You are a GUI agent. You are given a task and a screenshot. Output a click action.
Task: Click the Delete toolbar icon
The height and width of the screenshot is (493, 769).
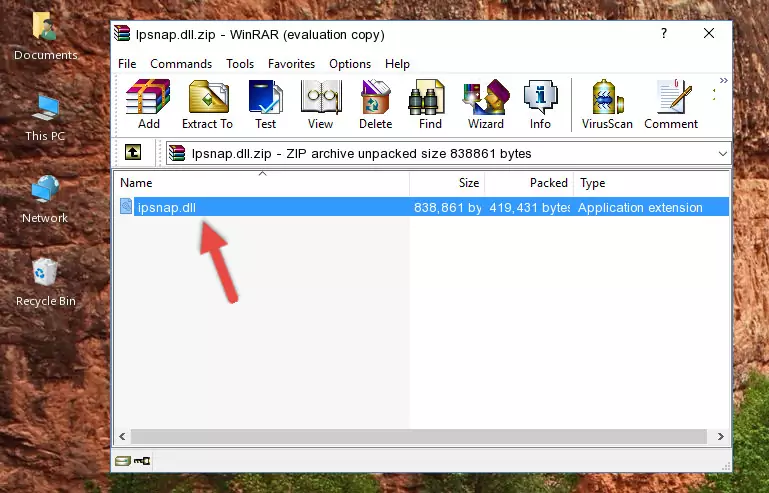[x=375, y=104]
